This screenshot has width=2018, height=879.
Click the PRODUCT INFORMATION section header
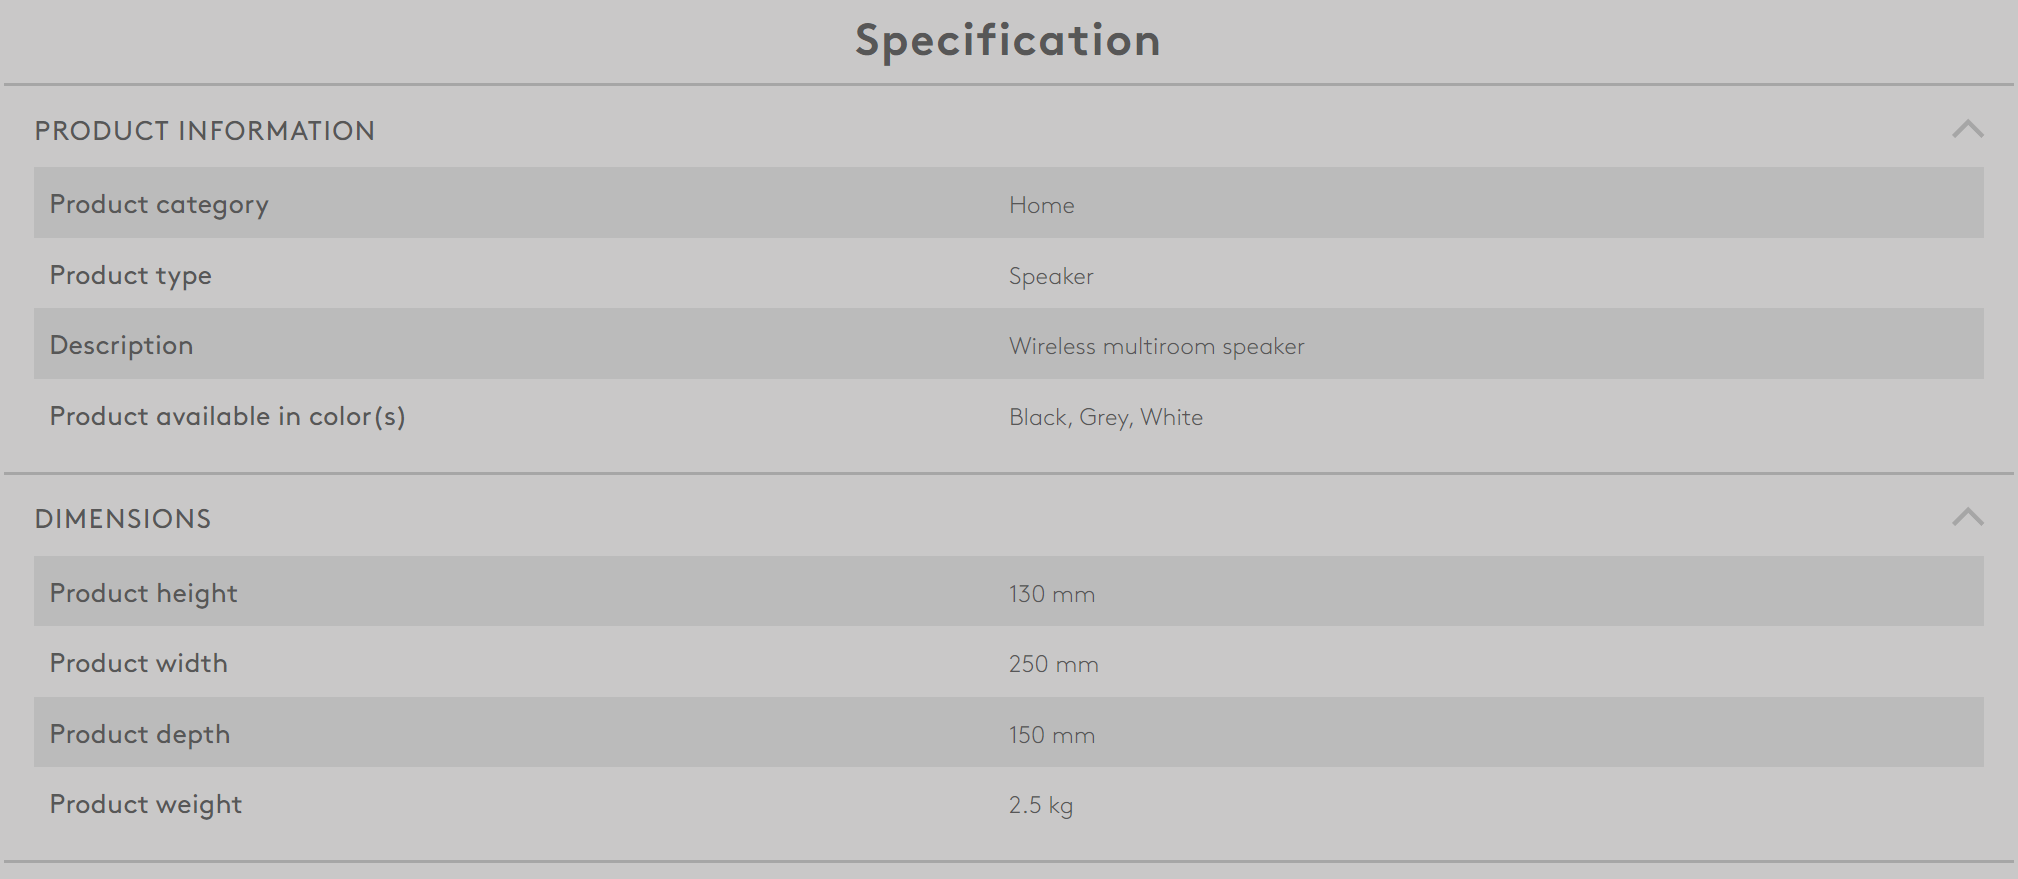coord(204,131)
